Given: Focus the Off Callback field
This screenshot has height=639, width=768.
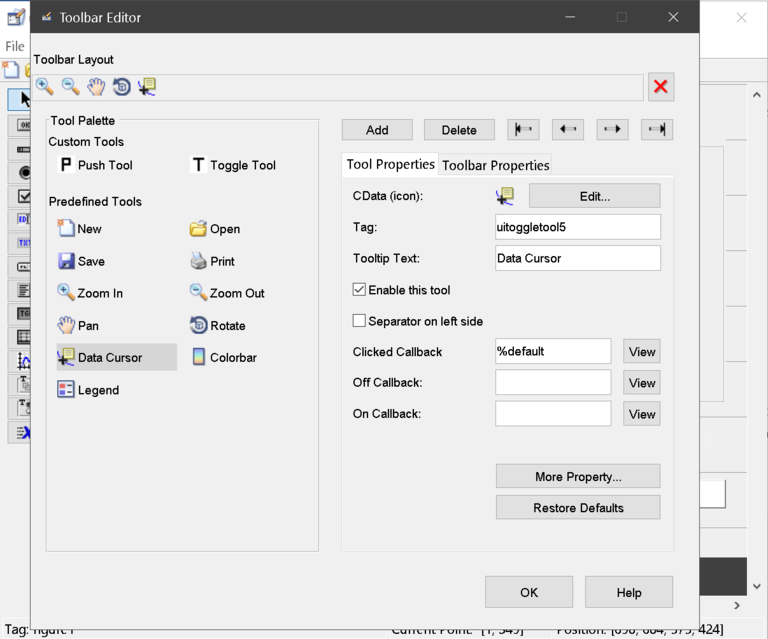Looking at the screenshot, I should click(x=553, y=382).
